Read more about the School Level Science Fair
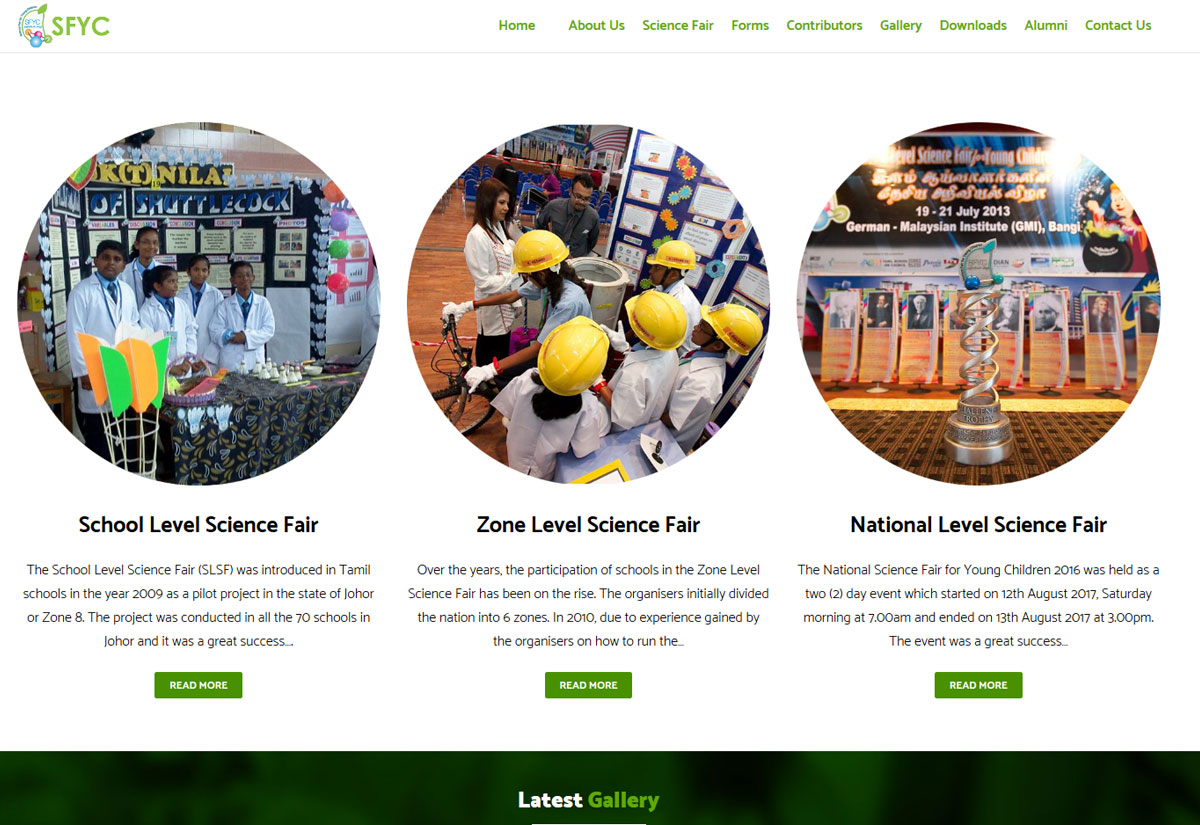The height and width of the screenshot is (825, 1200). click(198, 685)
